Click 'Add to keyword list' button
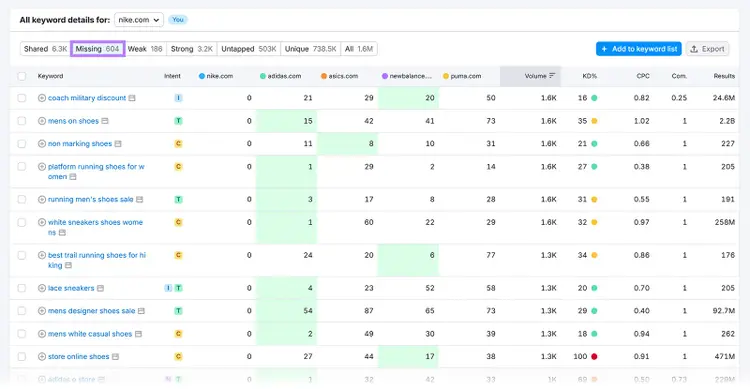 tap(639, 49)
